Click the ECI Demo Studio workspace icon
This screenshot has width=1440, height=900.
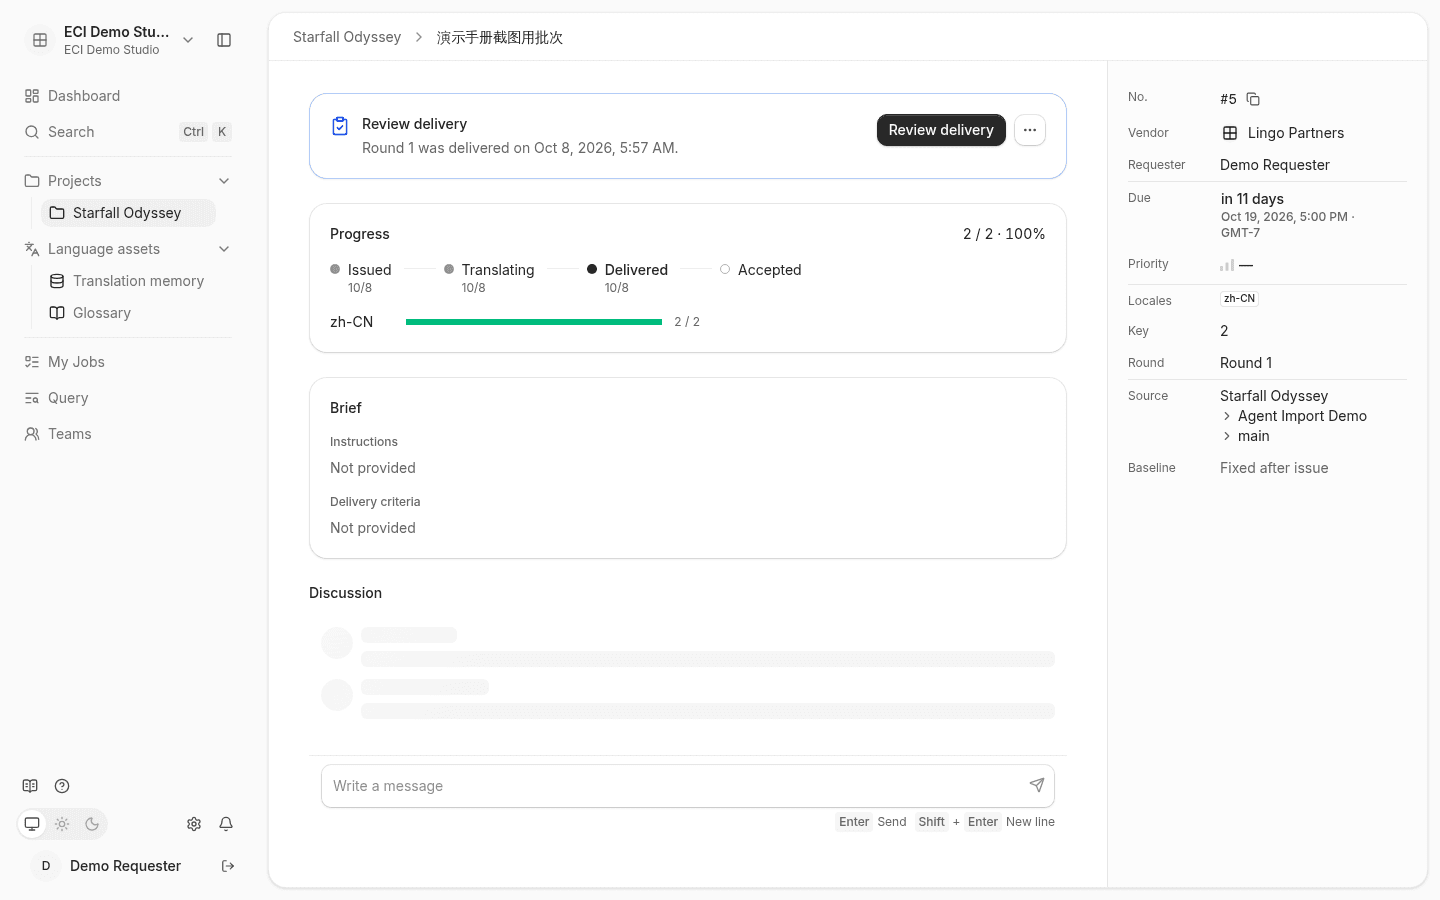[40, 40]
